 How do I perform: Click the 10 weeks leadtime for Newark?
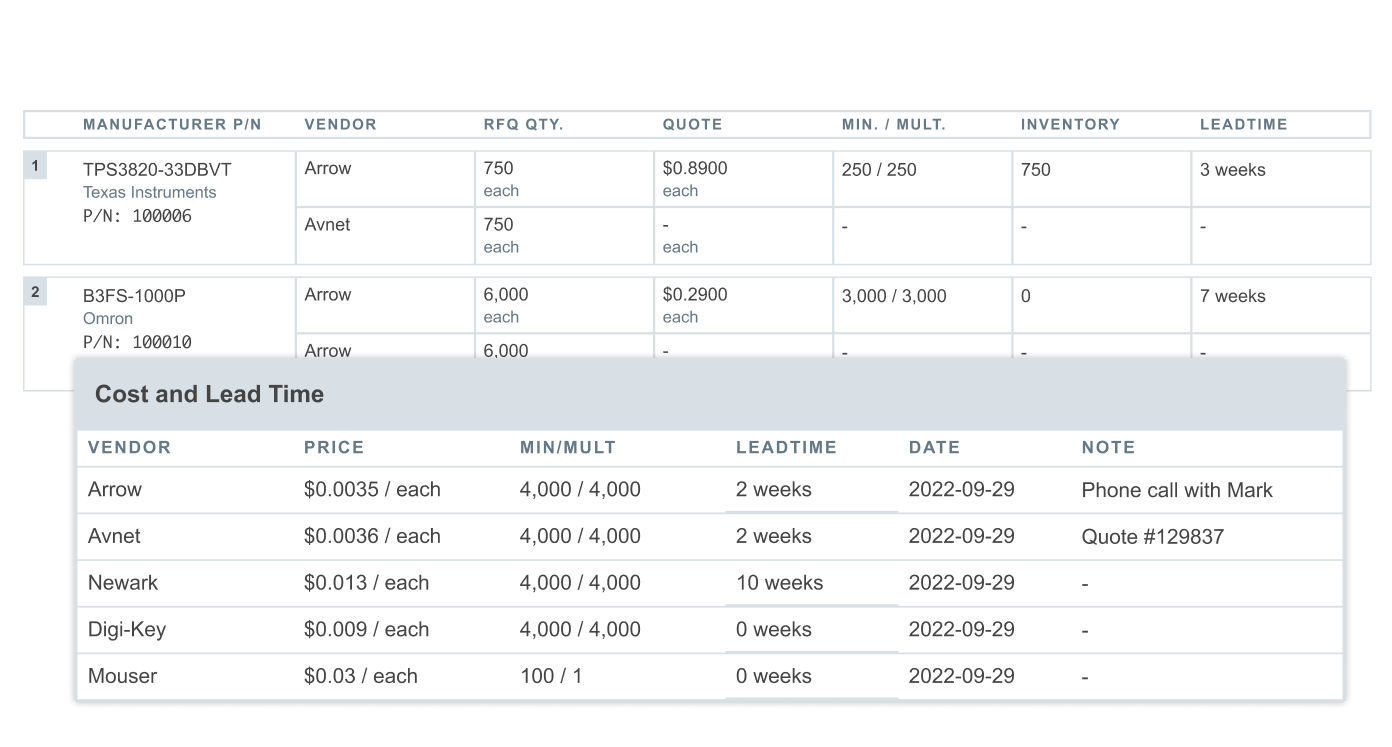tap(780, 583)
